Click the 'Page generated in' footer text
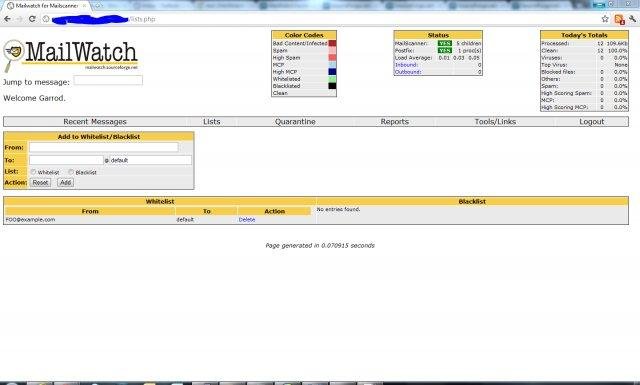 [x=320, y=245]
